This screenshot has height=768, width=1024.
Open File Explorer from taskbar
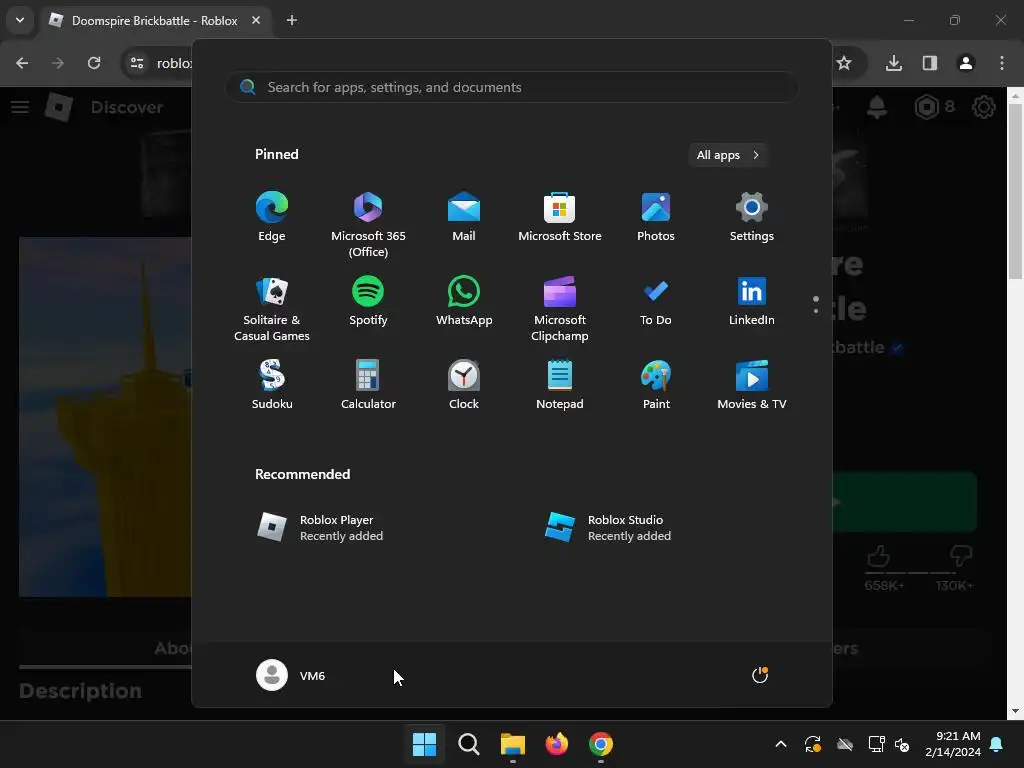point(513,744)
